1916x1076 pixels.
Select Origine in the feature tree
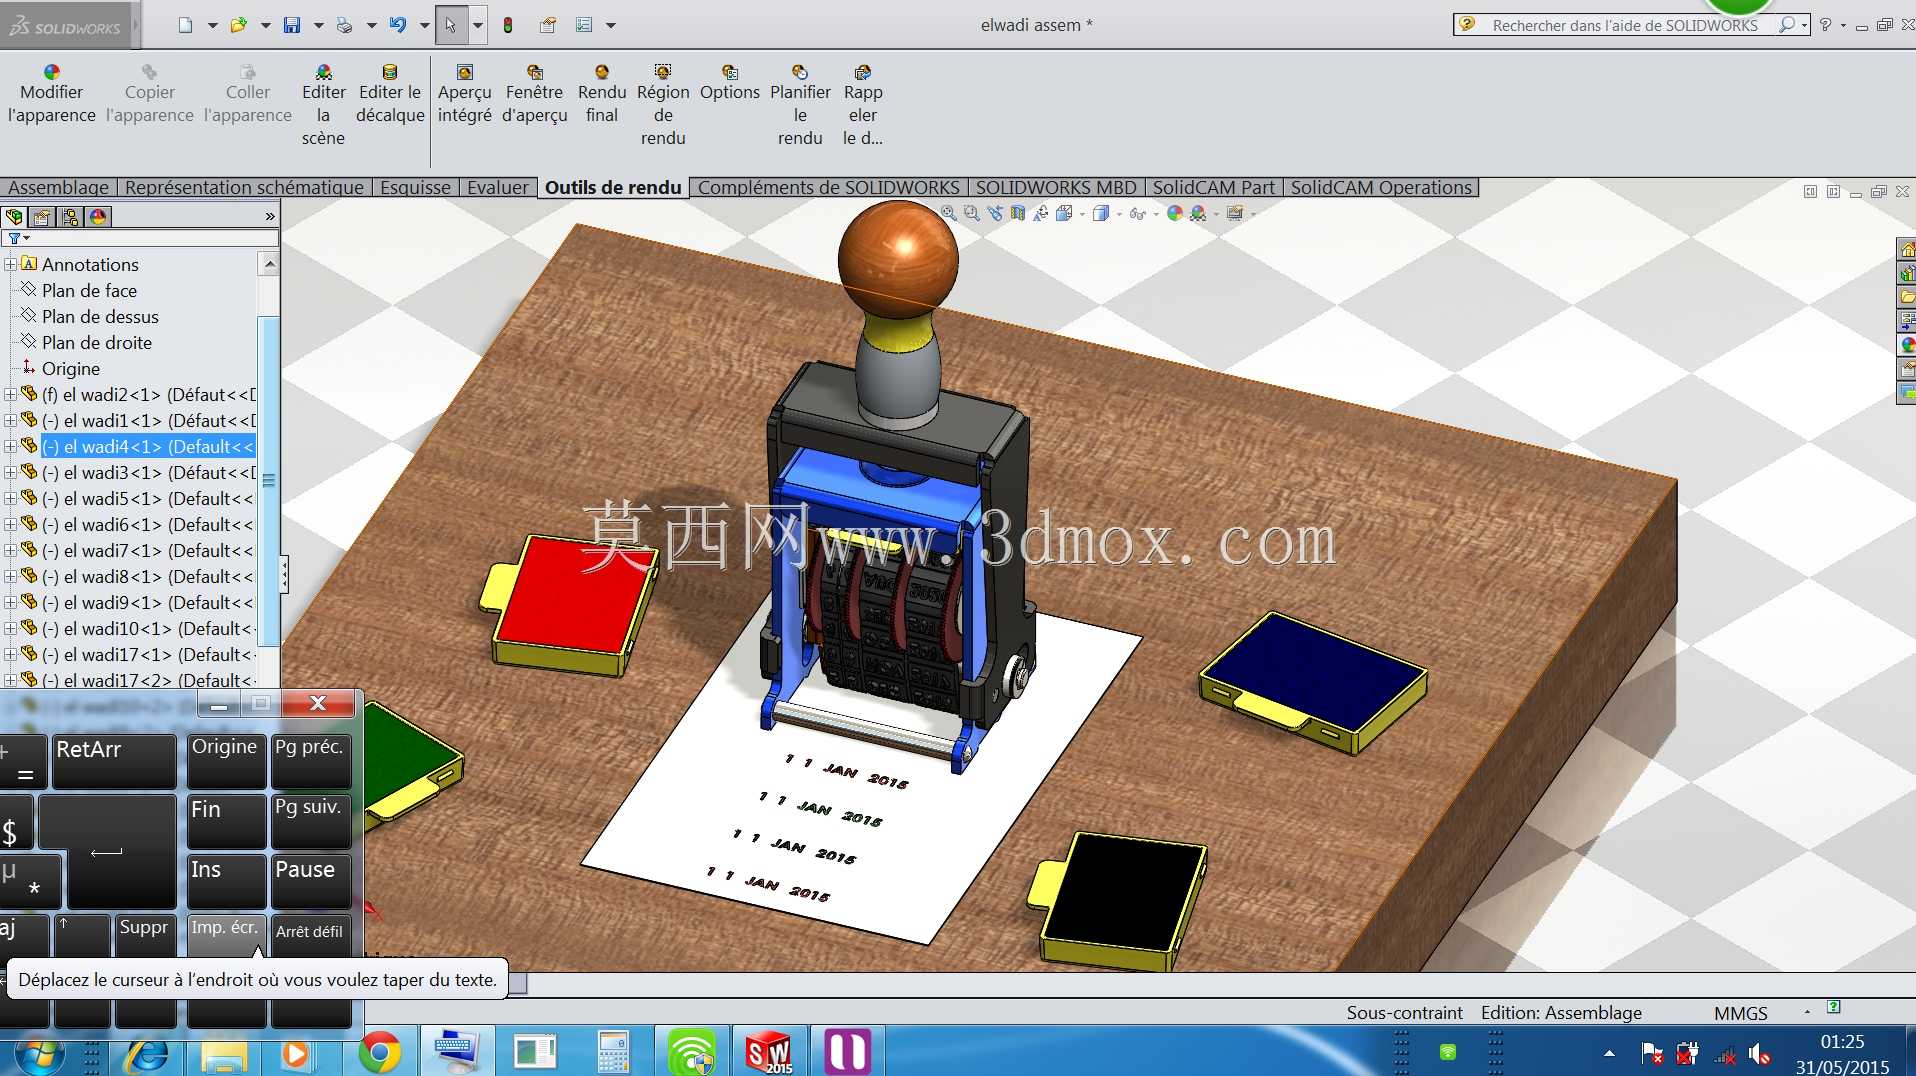(x=70, y=368)
